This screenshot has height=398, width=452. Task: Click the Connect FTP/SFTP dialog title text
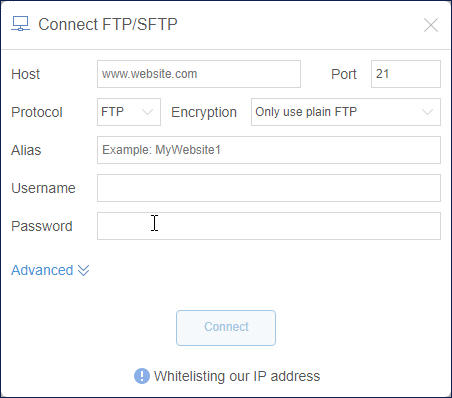108,24
